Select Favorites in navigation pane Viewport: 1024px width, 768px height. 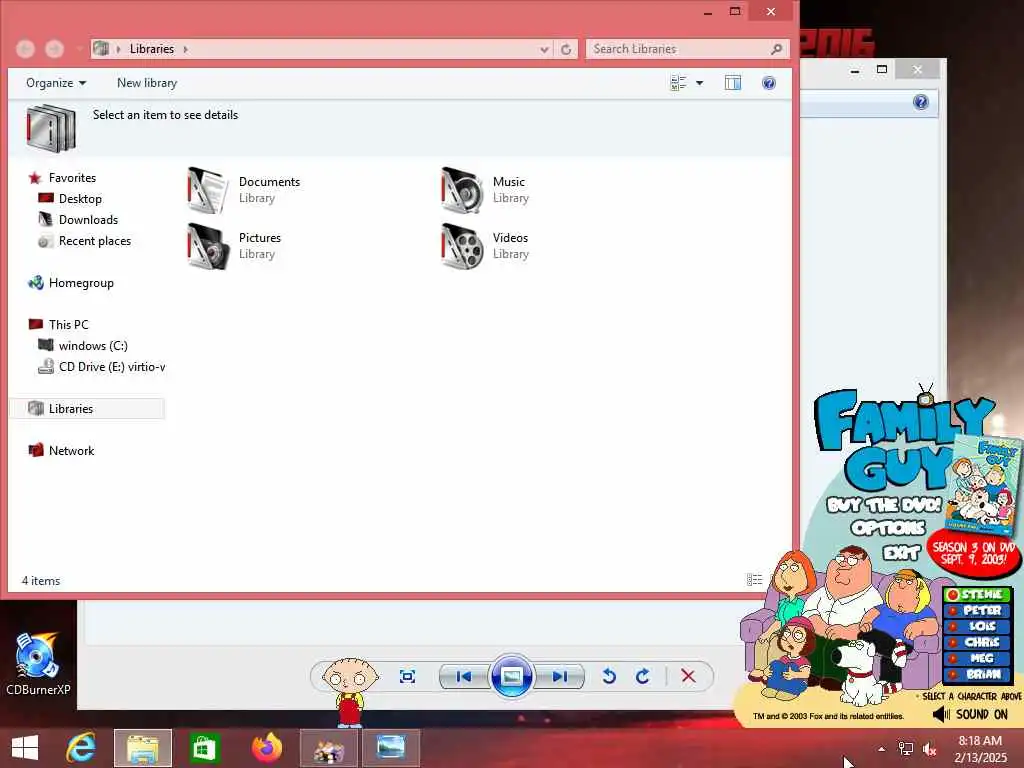[63, 178]
